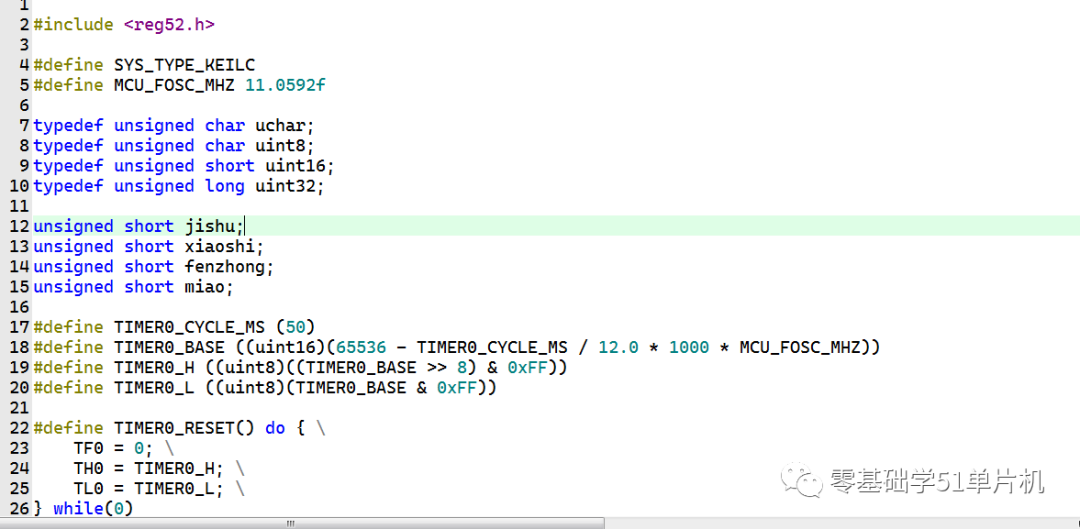Click the 'TIMER0_L' macro name on line 20
The width and height of the screenshot is (1080, 529).
click(154, 388)
